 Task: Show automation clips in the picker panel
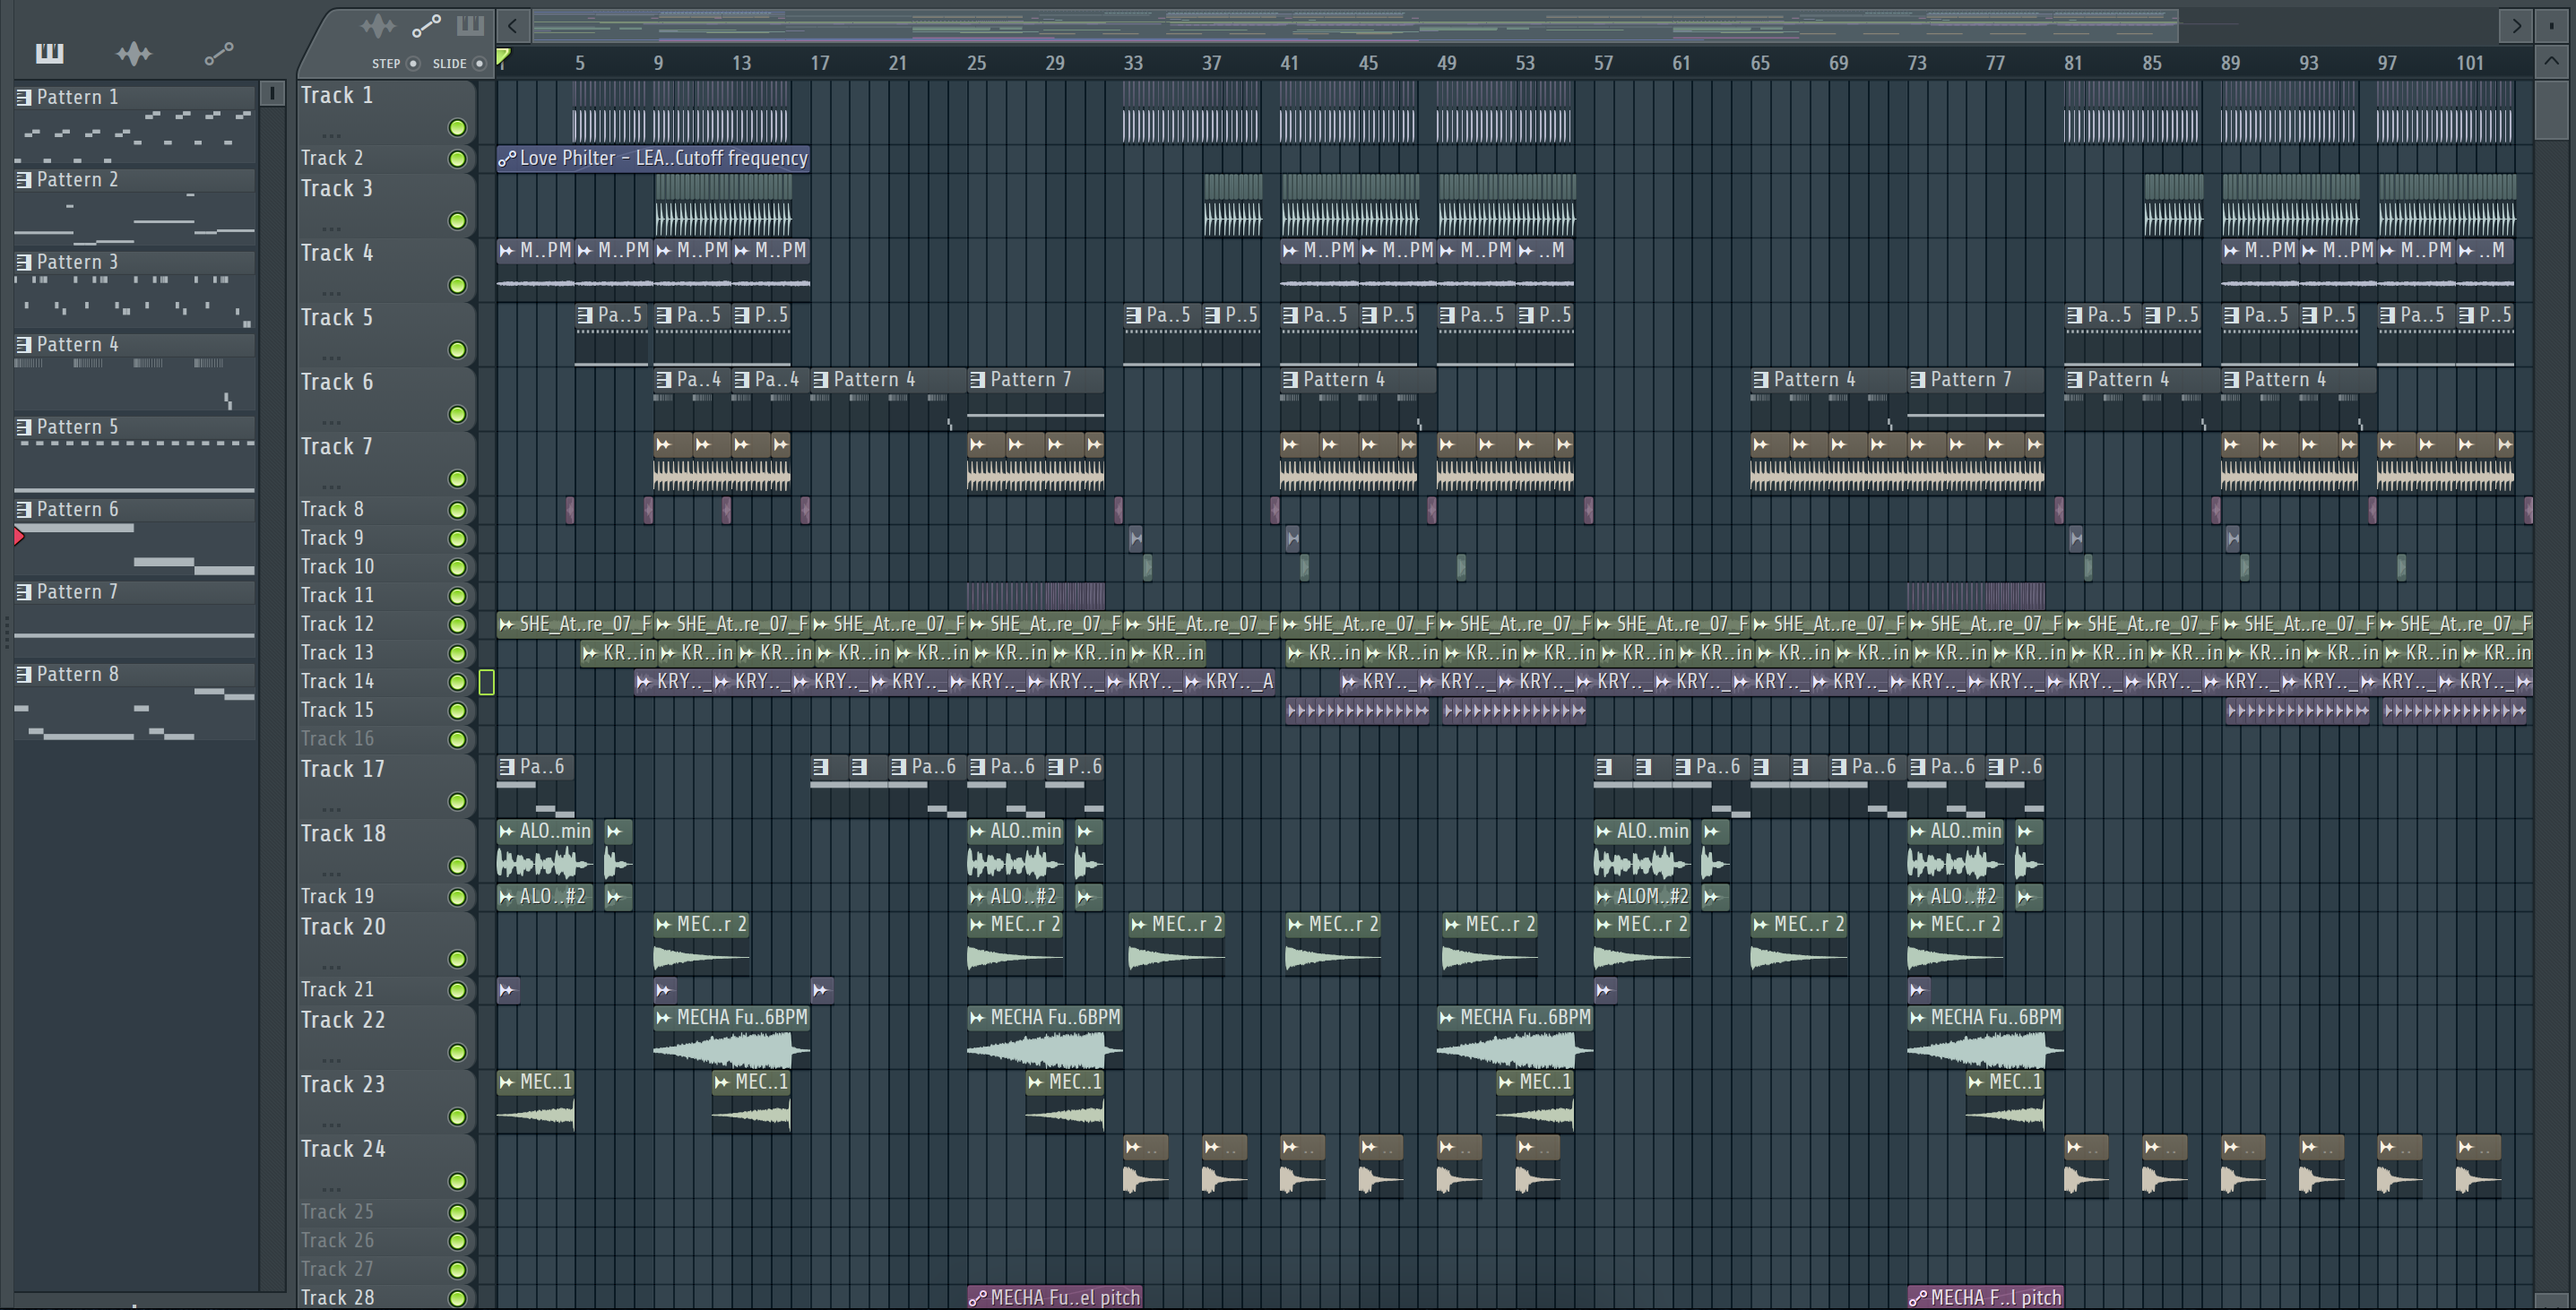[218, 53]
